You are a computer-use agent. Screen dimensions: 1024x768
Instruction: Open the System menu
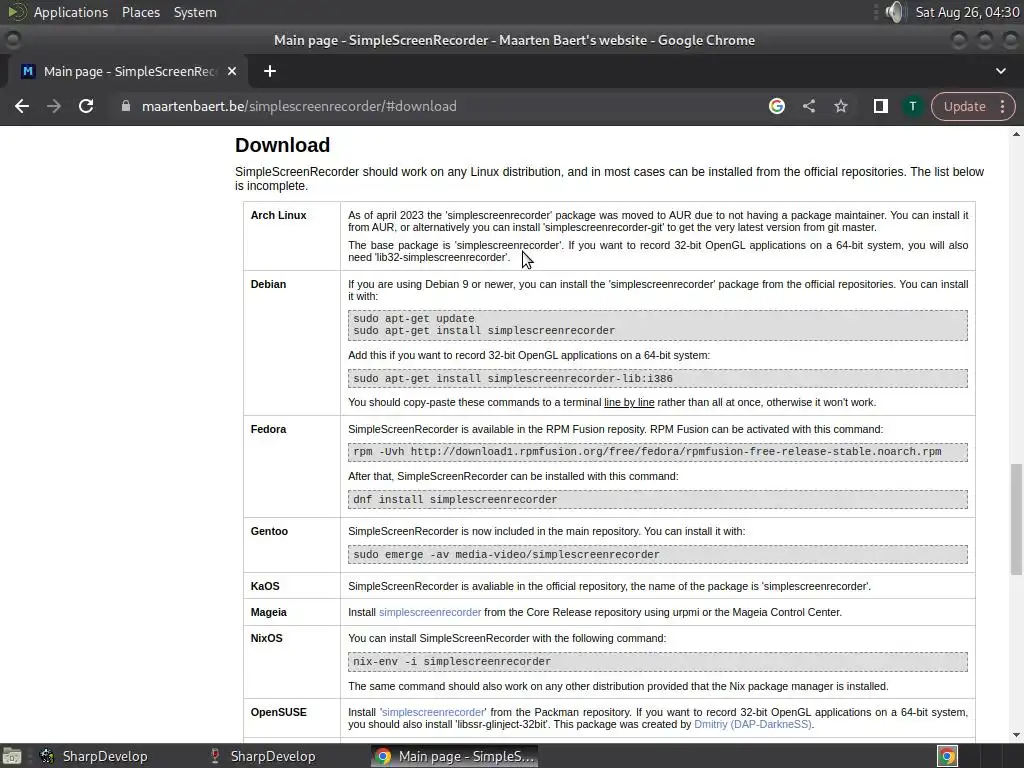[x=195, y=12]
